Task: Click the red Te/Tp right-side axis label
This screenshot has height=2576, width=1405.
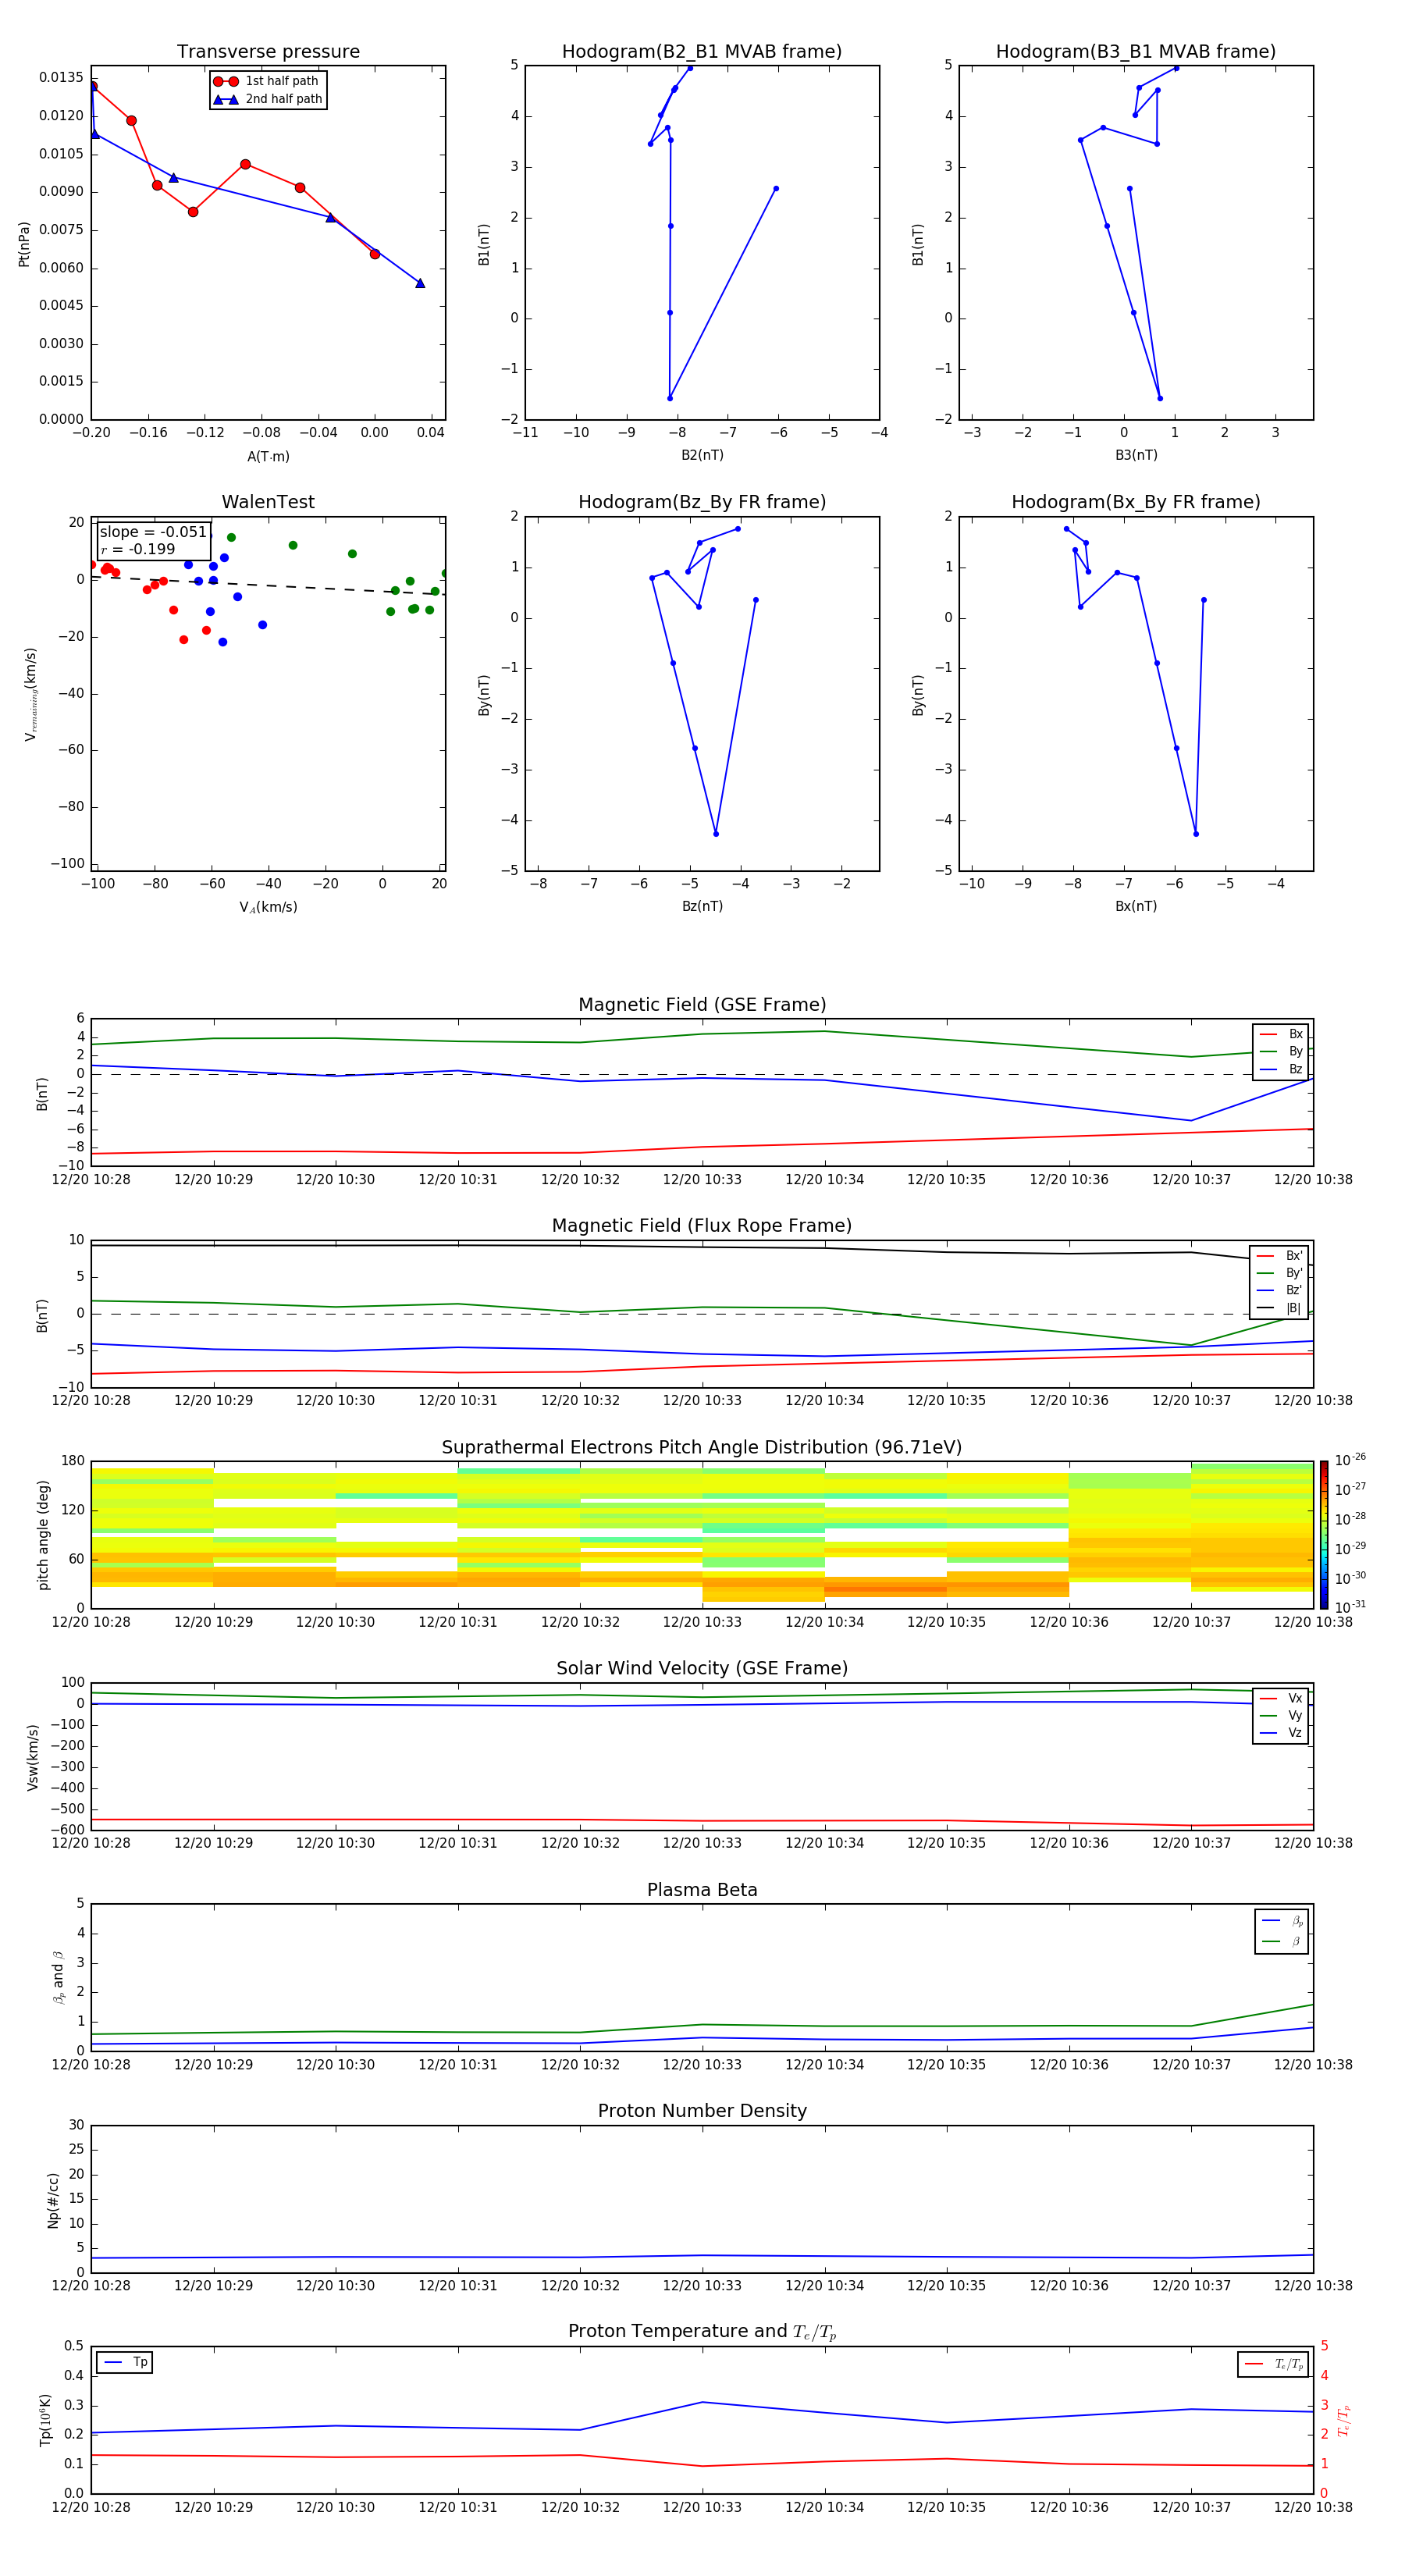Action: (x=1343, y=2420)
